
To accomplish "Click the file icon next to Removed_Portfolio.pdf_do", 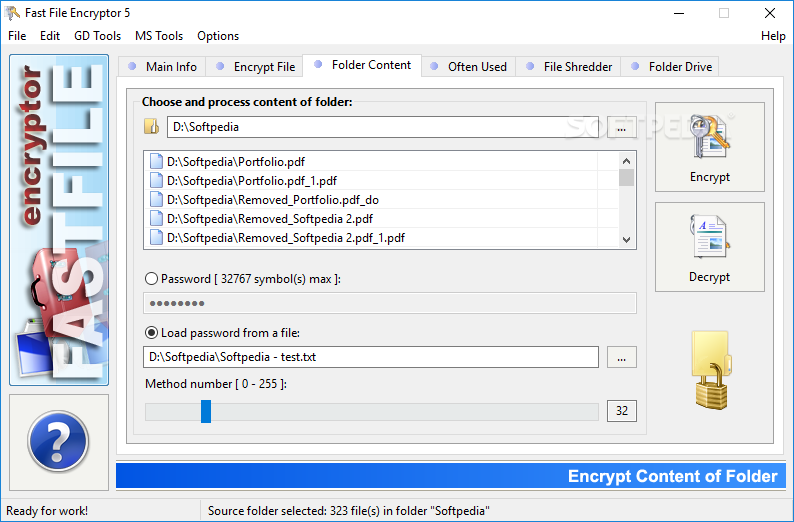I will 156,199.
